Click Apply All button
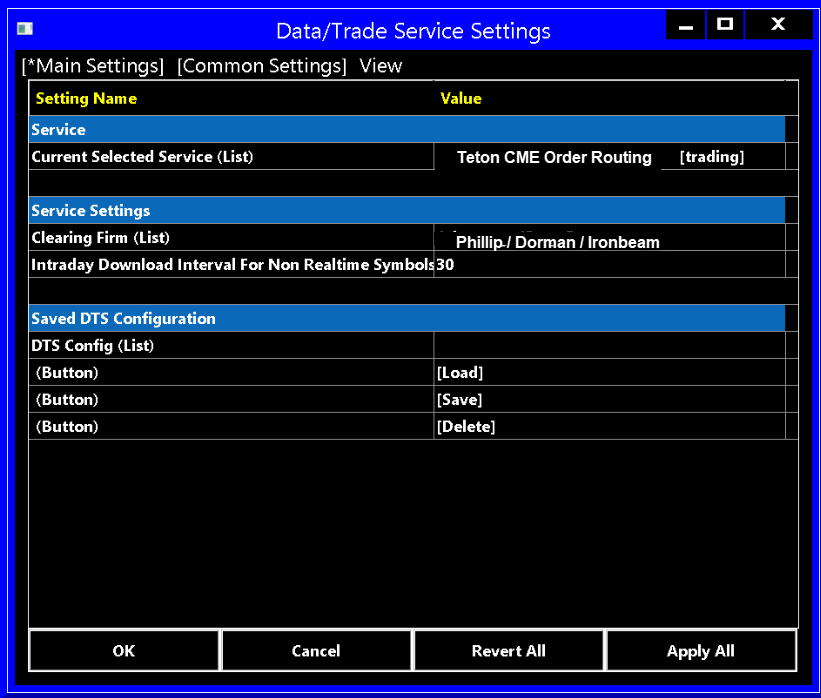The width and height of the screenshot is (821, 698). pyautogui.click(x=700, y=651)
